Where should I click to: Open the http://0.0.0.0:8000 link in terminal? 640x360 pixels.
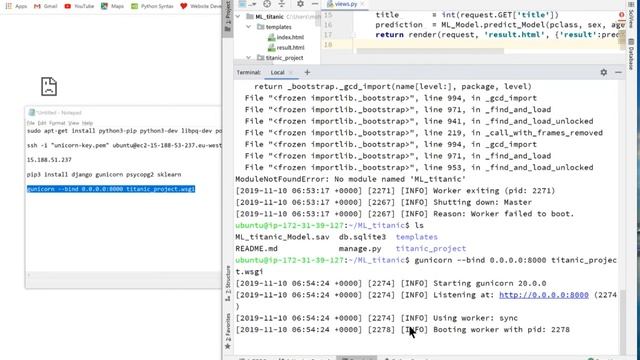tap(544, 295)
